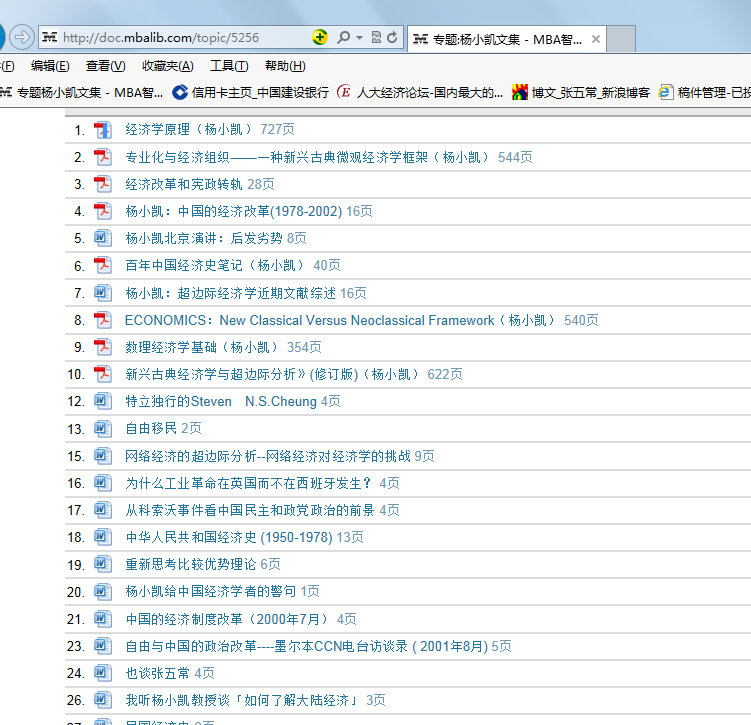751x725 pixels.
Task: Click Word icon beside 杨小凯给中国经济学者的警句
Action: pyautogui.click(x=102, y=591)
